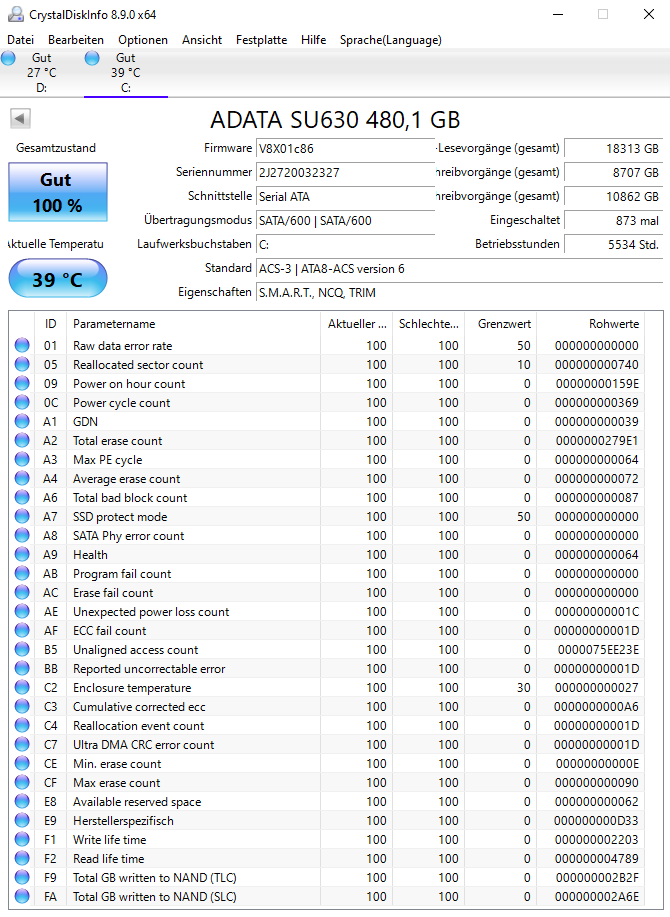Open the Optionen menu

pyautogui.click(x=143, y=40)
